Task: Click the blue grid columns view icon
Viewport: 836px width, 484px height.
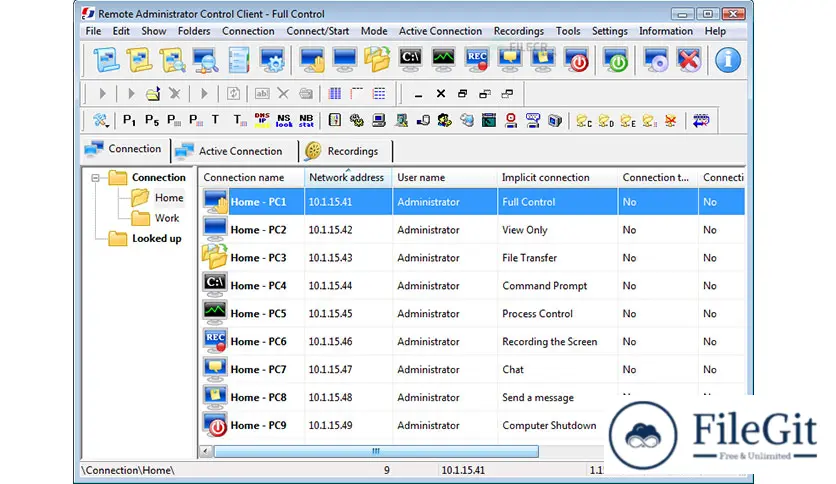Action: click(x=335, y=94)
